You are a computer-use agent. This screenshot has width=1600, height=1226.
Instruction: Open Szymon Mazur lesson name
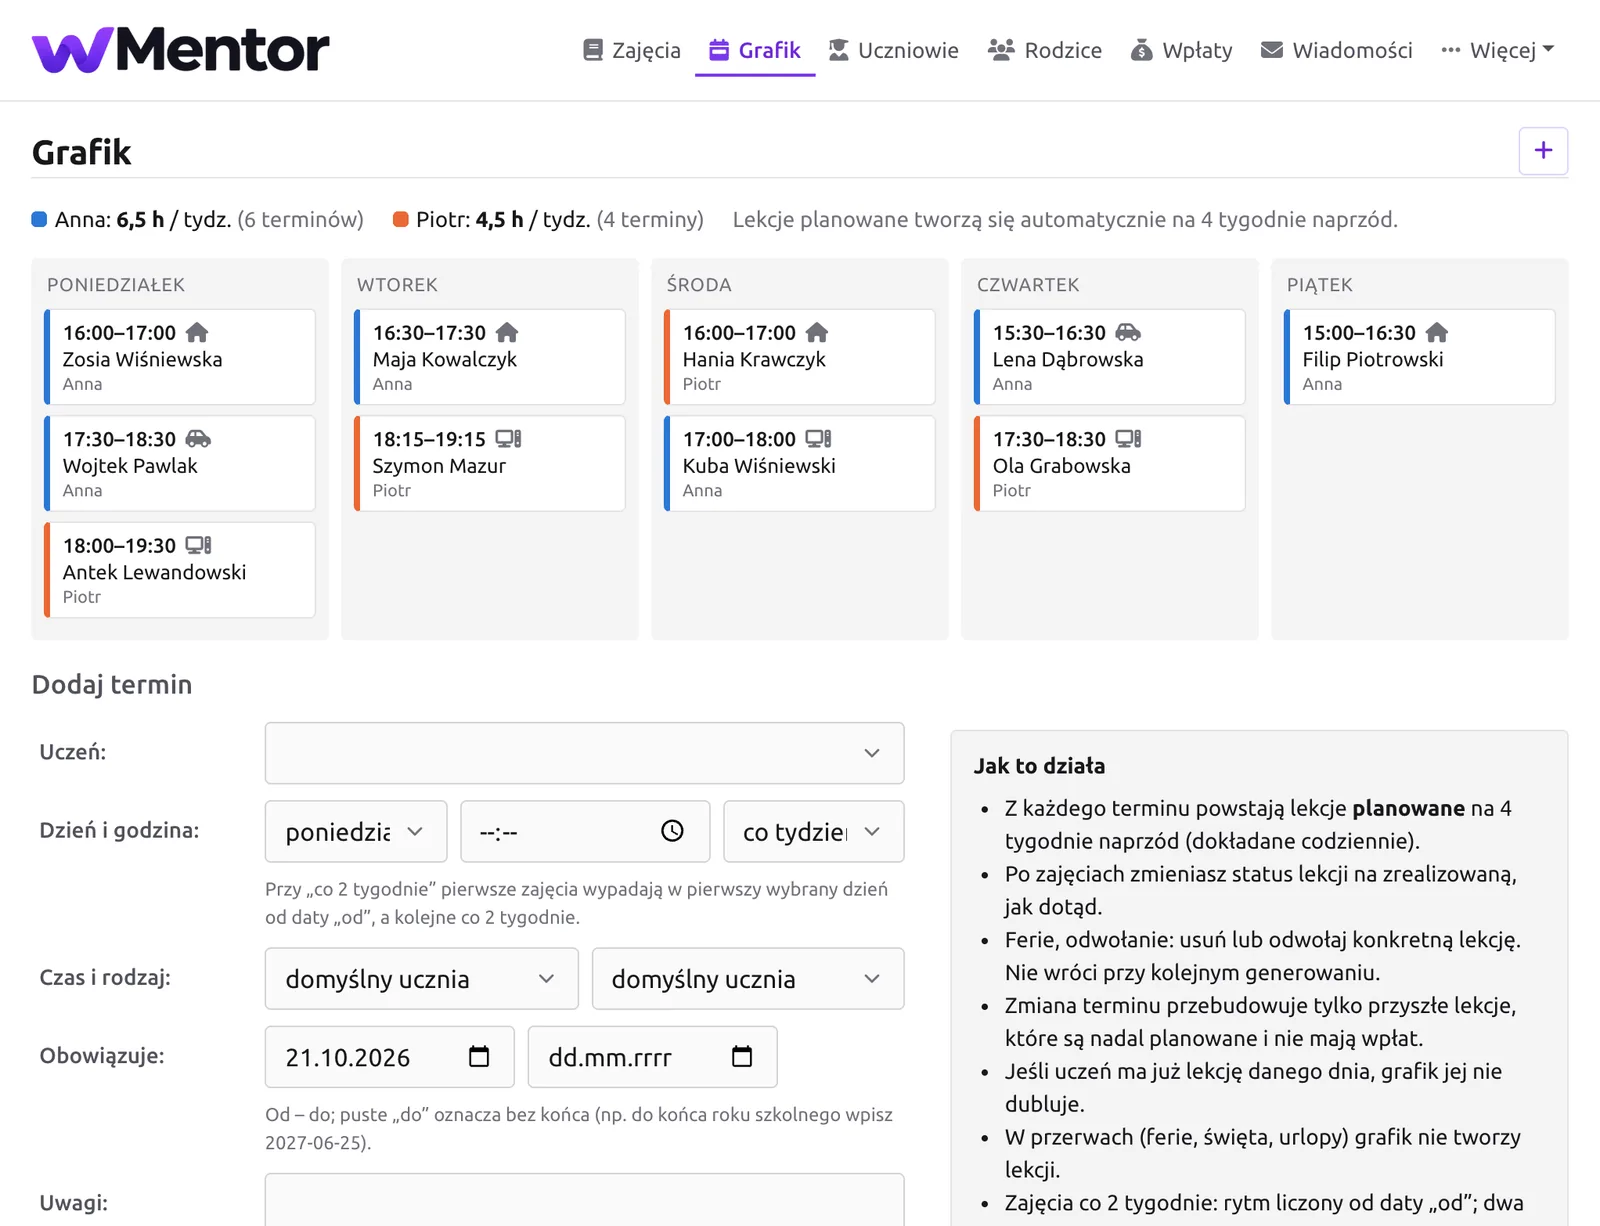point(439,466)
